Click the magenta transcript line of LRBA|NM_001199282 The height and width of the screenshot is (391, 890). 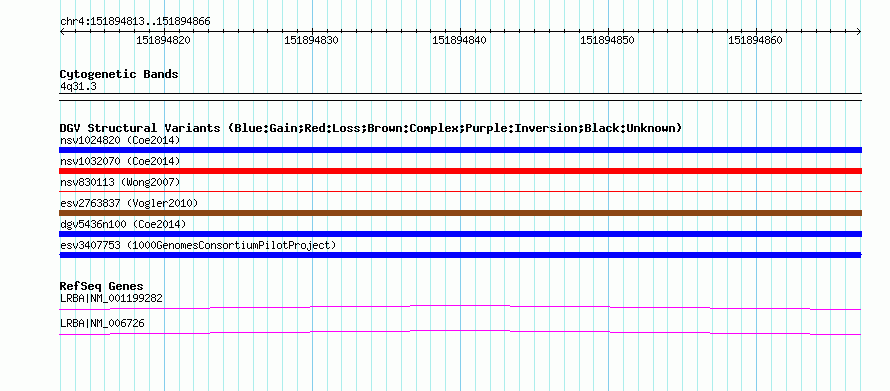coord(460,307)
